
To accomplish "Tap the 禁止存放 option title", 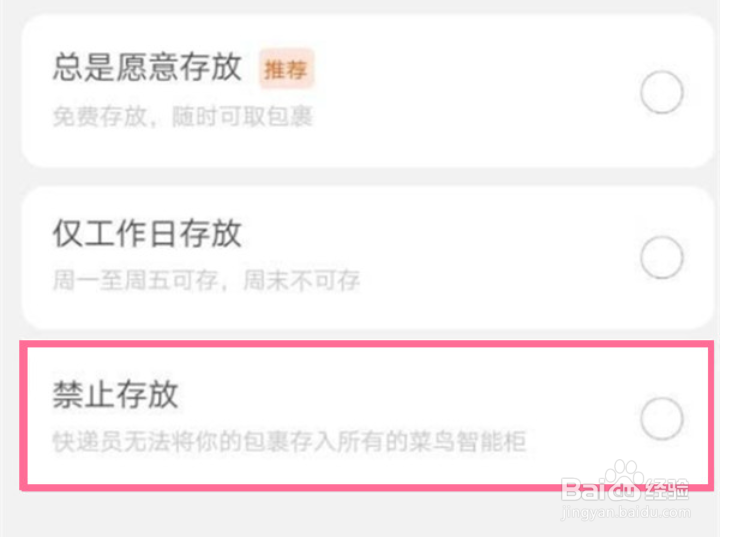I will tap(116, 394).
